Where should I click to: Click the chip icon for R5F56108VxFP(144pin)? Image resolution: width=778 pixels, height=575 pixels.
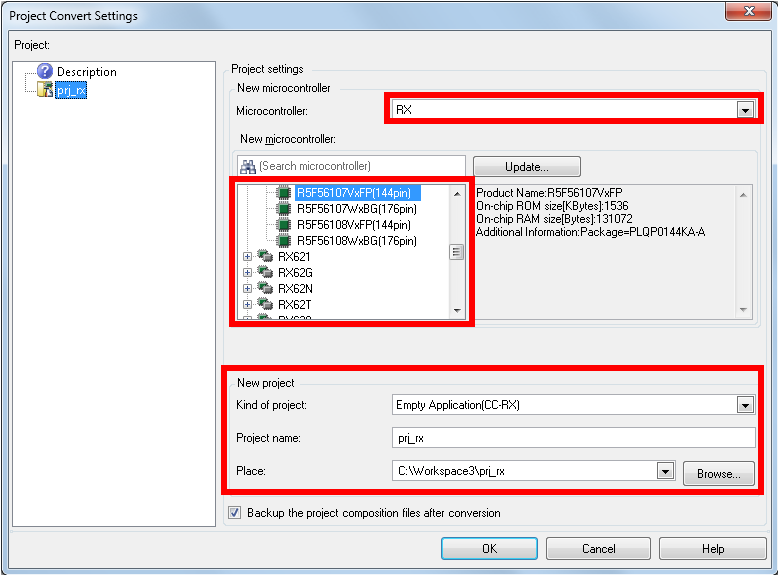(284, 225)
